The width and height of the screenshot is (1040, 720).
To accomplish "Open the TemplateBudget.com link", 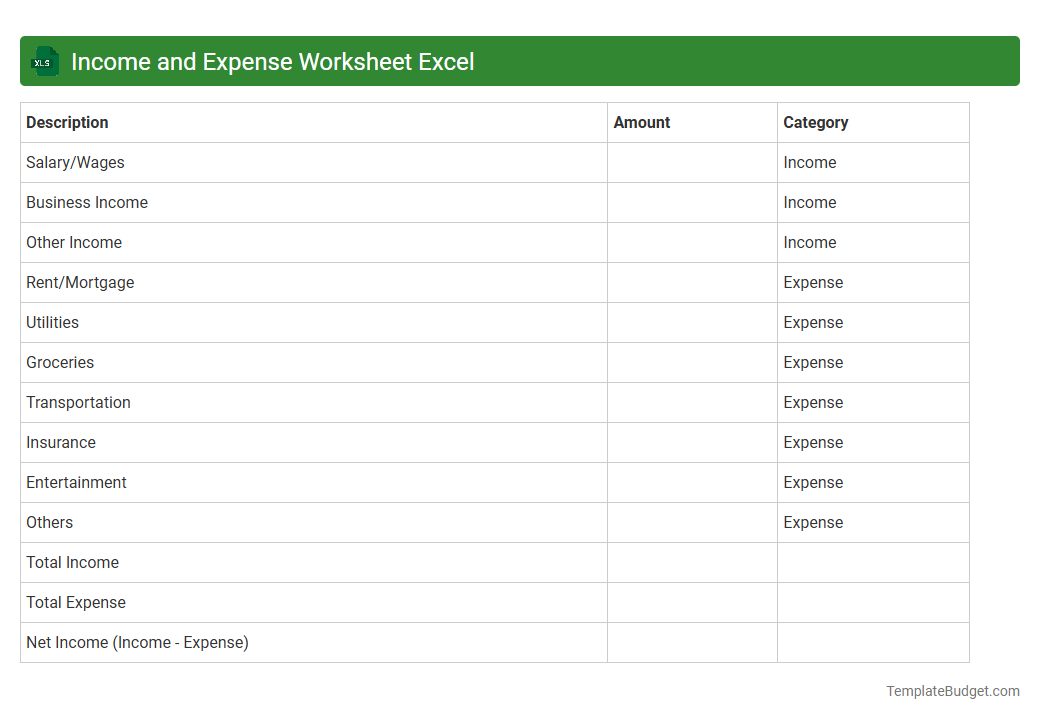I will 952,690.
